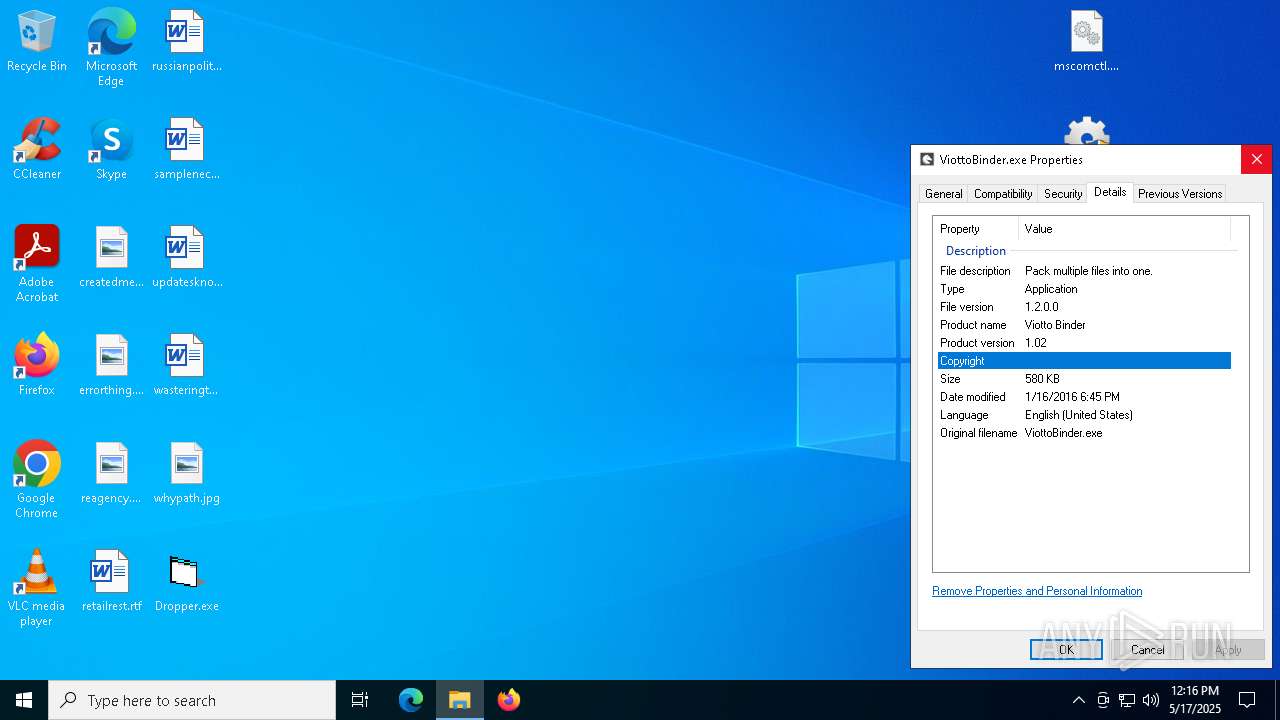Open Adobe Acrobat desktop shortcut

tap(37, 263)
